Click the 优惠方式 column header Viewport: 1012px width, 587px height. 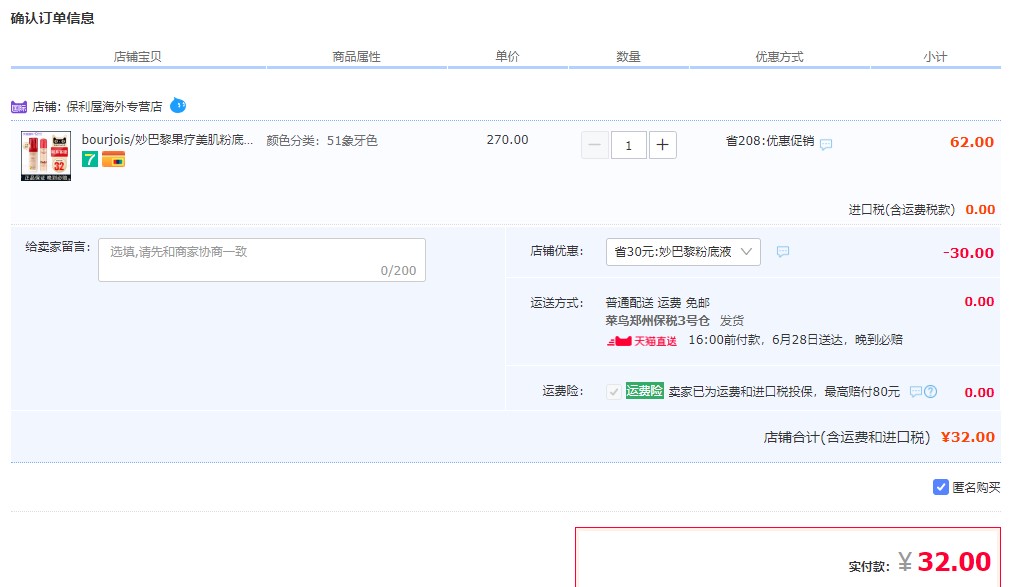pyautogui.click(x=779, y=57)
